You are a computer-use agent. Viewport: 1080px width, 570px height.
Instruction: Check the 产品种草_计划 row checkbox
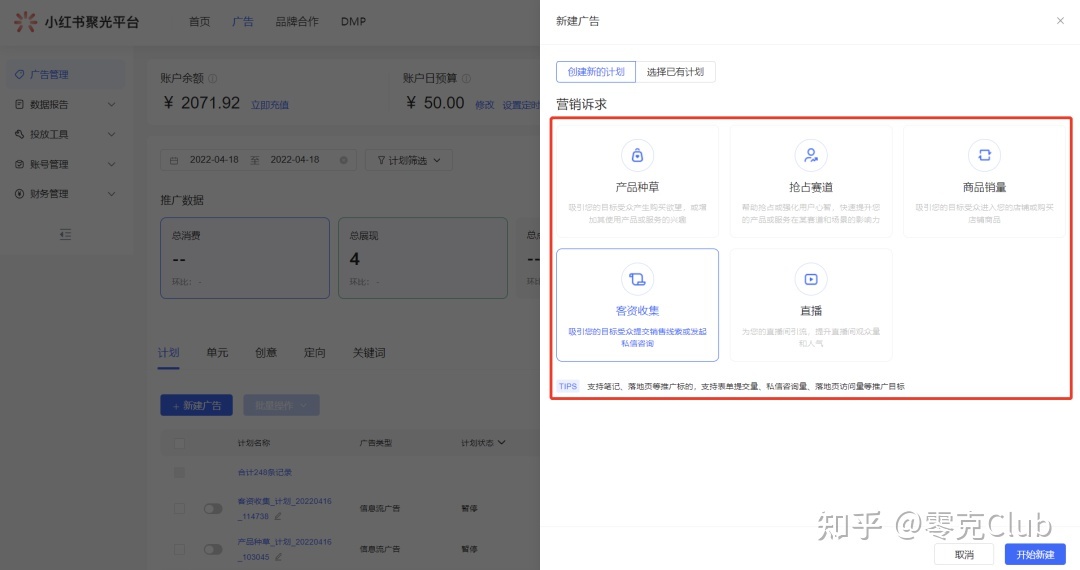(x=179, y=549)
